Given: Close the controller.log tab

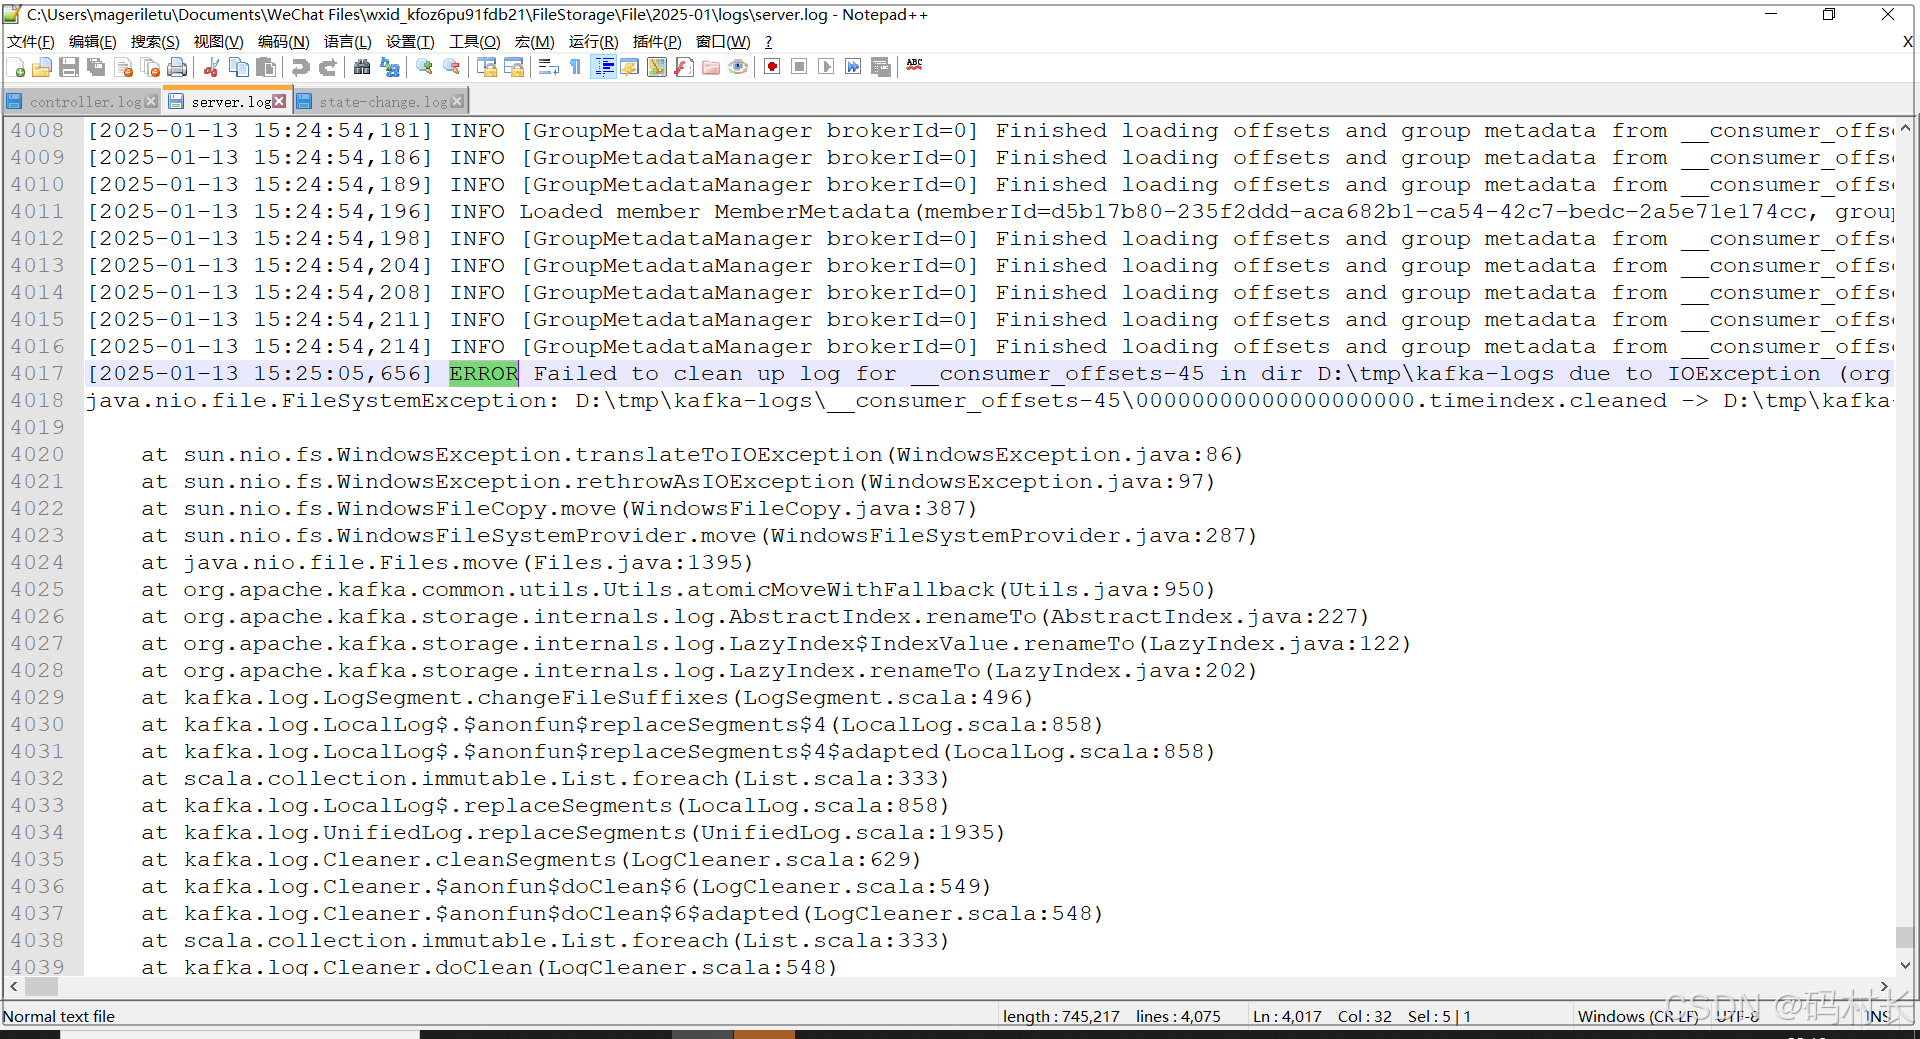Looking at the screenshot, I should click(151, 101).
